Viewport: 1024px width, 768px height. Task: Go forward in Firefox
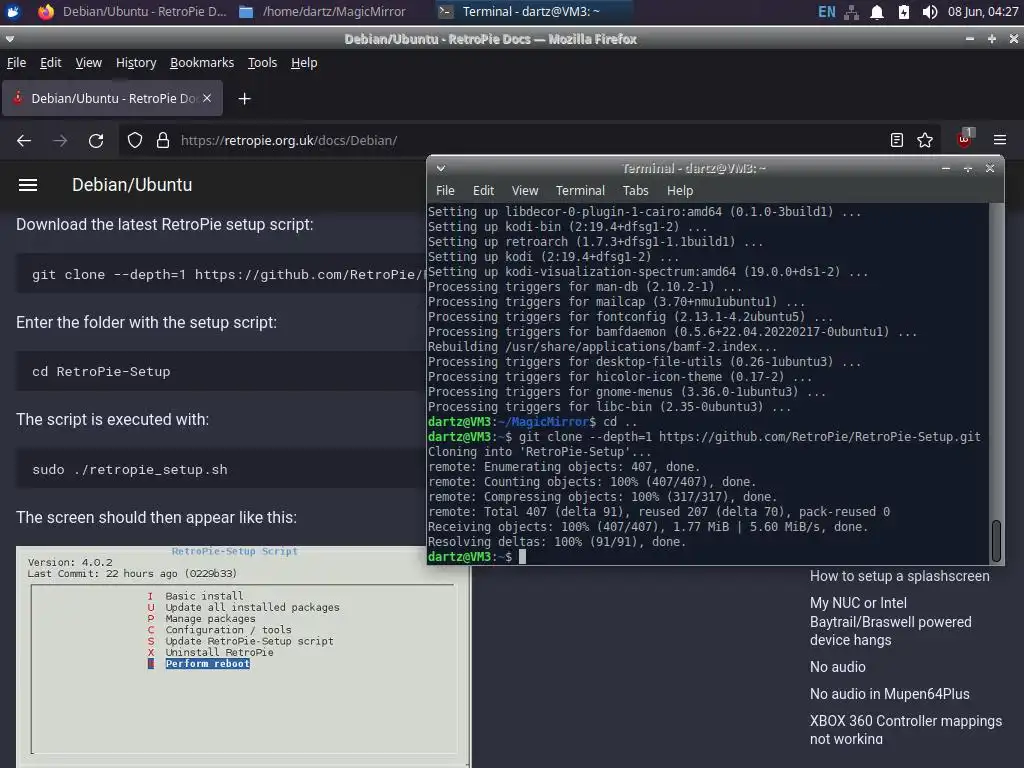click(x=60, y=140)
